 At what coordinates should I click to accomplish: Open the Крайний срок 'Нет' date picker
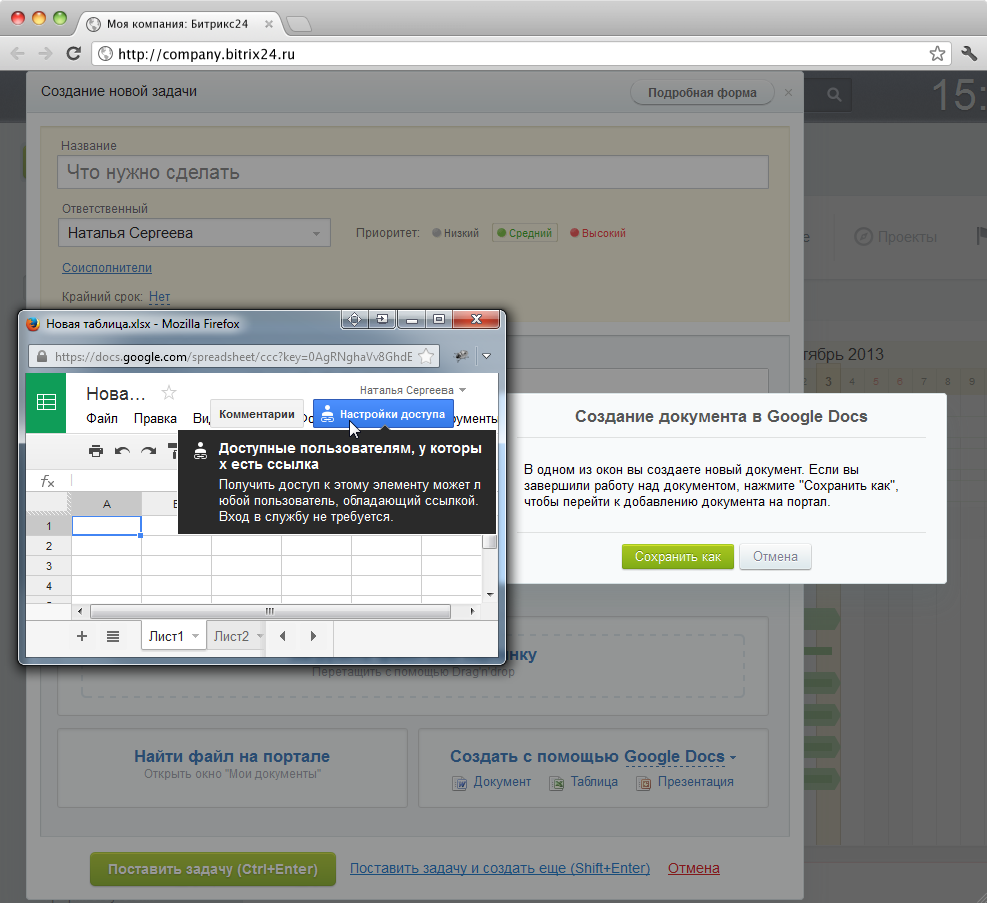159,296
